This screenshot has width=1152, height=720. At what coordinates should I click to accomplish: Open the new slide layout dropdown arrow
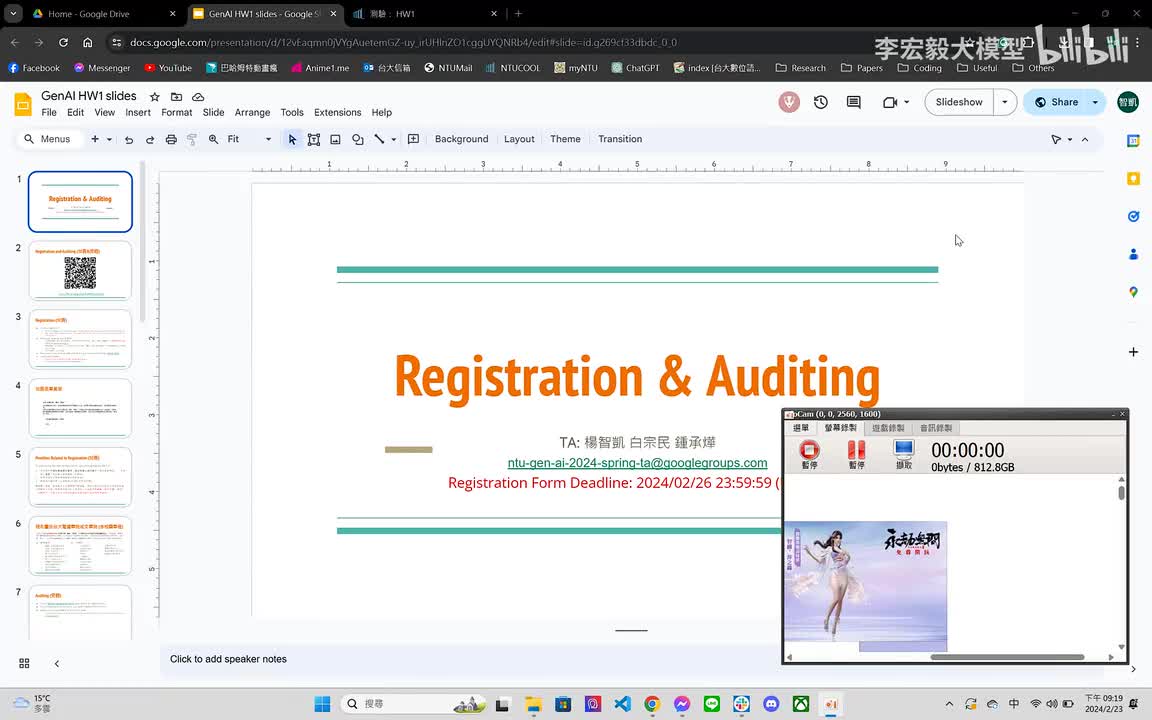point(109,139)
